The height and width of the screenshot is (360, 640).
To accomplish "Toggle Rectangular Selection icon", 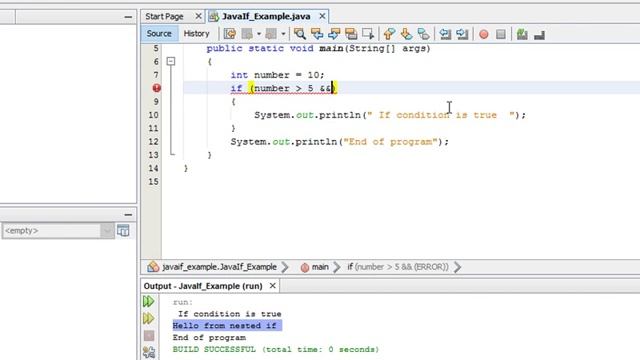I will [x=368, y=34].
